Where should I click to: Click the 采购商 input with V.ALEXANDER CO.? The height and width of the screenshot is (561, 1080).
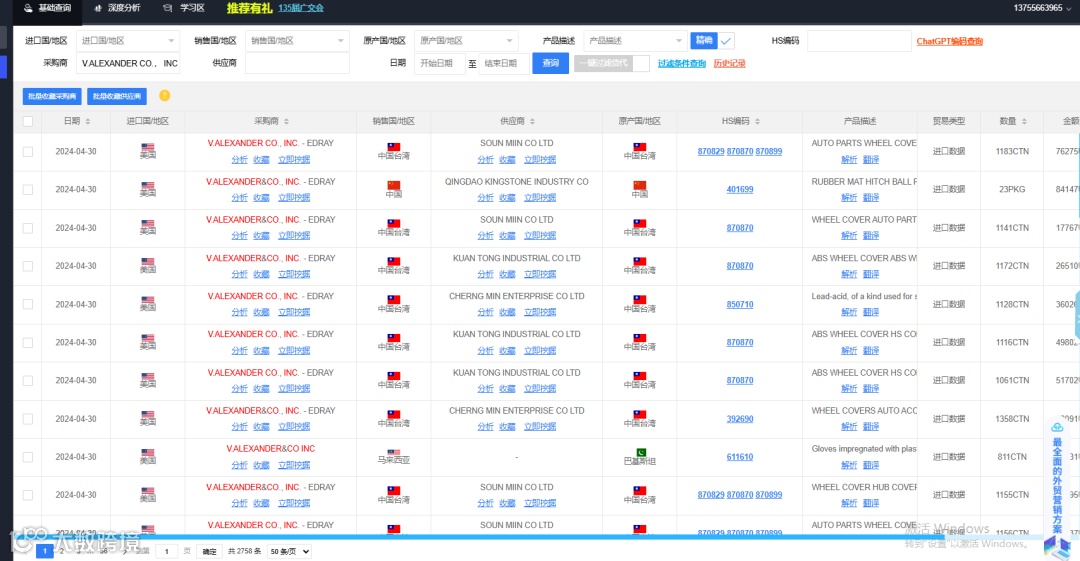point(127,63)
